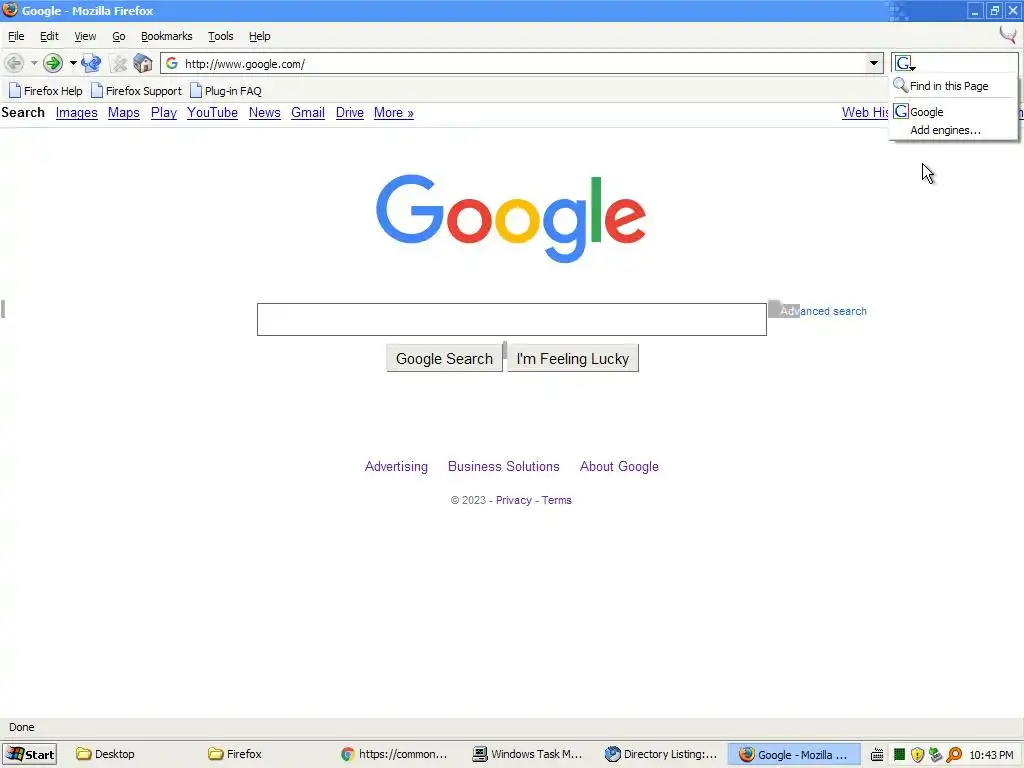Click the Google favicon in address bar
This screenshot has width=1024, height=768.
(x=172, y=63)
